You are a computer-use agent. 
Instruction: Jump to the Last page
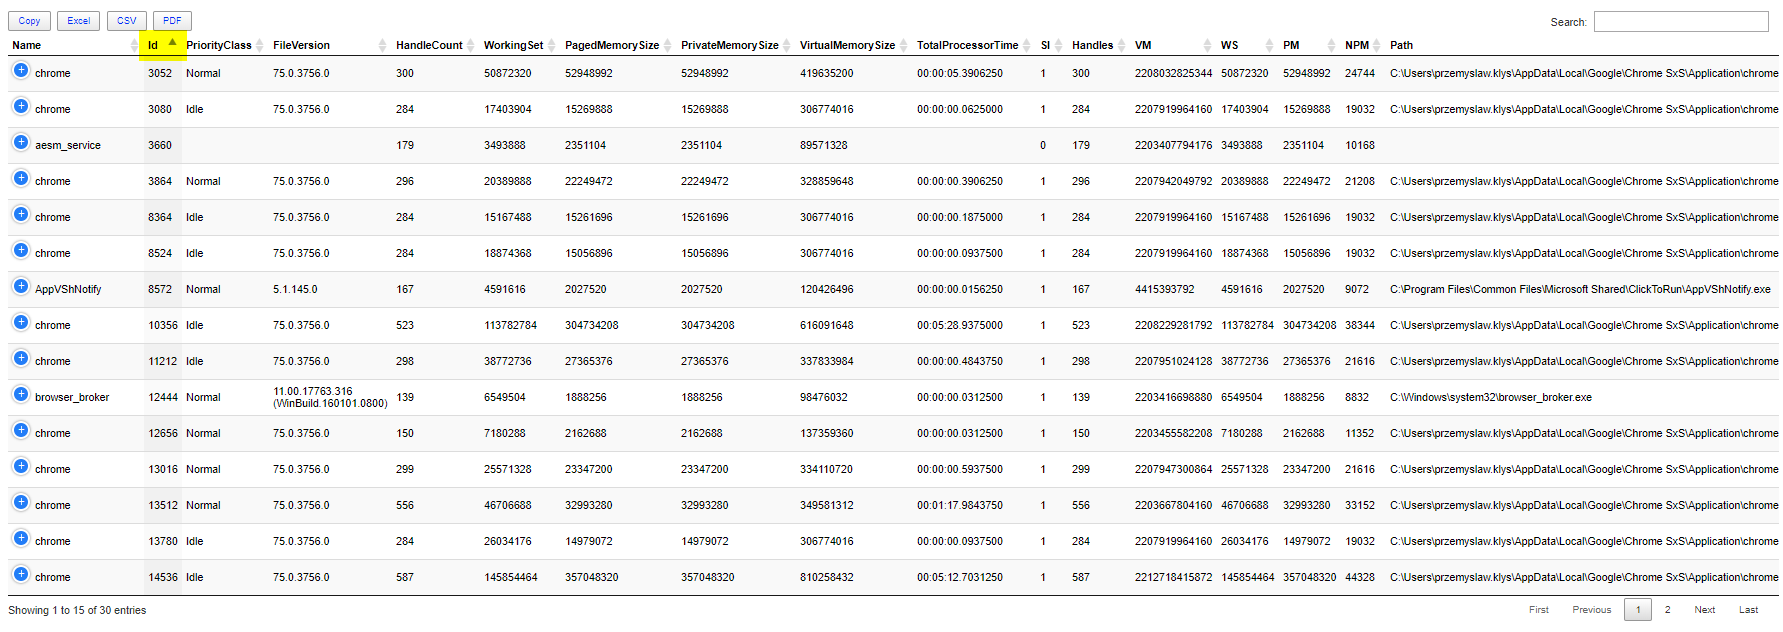pyautogui.click(x=1748, y=610)
